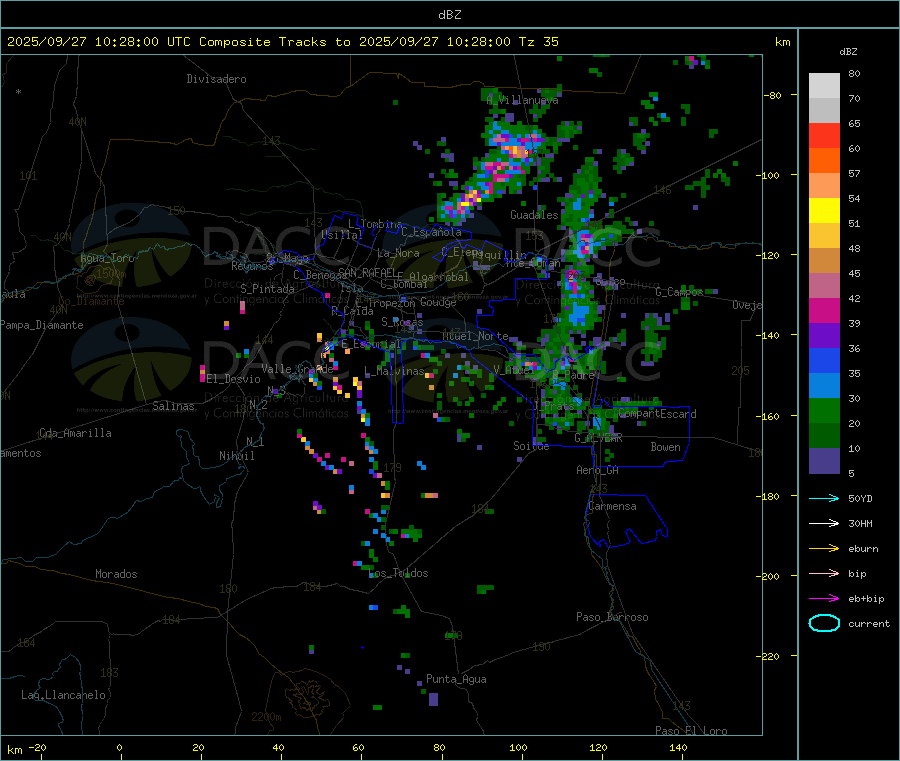Click the -200 tick on vertical axis
The image size is (900, 761).
tap(769, 576)
